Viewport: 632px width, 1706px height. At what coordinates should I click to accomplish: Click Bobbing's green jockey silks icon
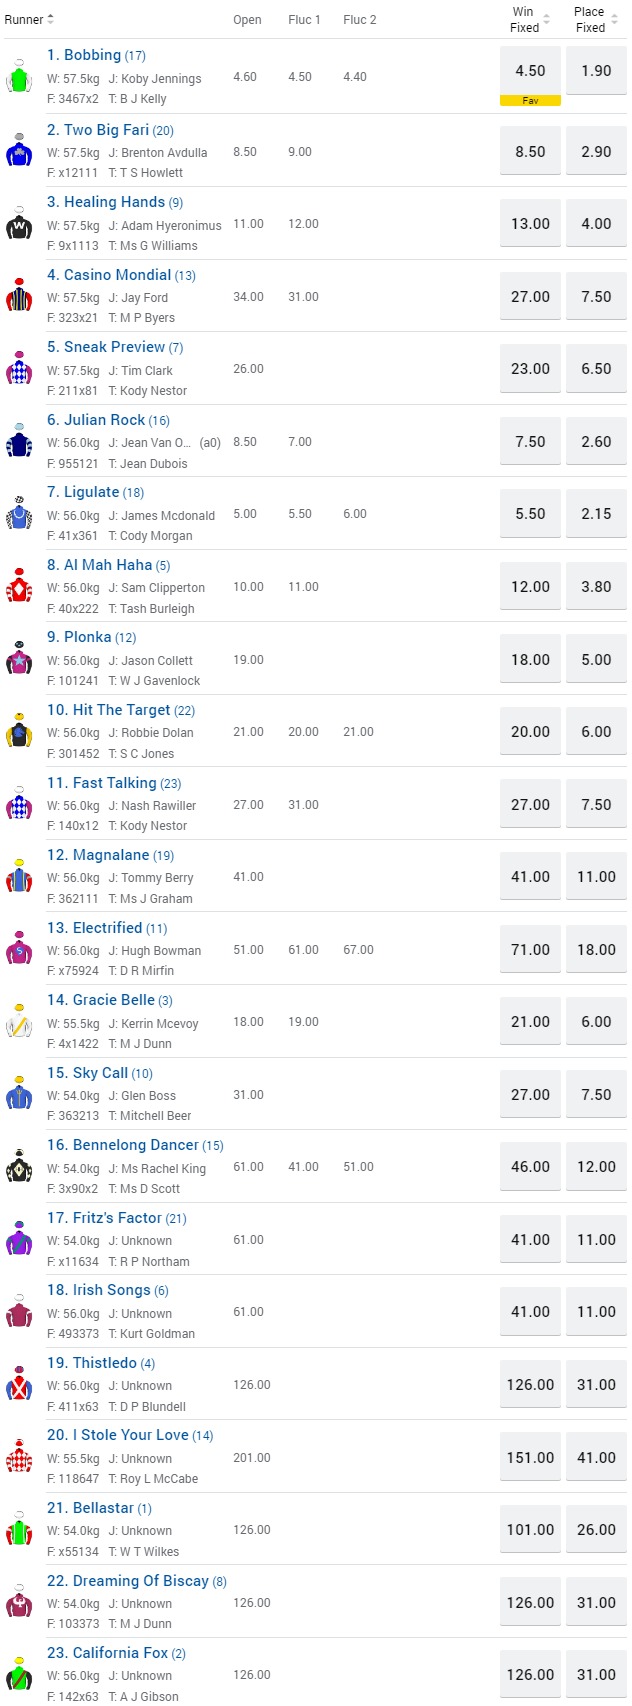coord(19,78)
